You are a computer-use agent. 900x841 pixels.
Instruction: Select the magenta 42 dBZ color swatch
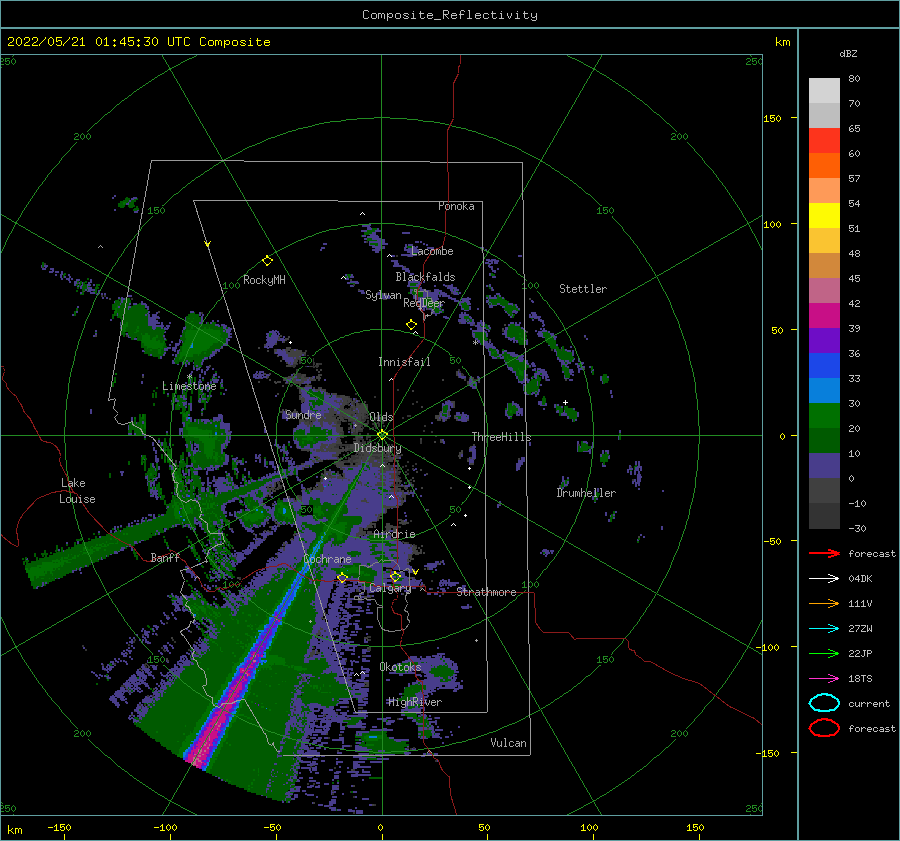coord(824,315)
